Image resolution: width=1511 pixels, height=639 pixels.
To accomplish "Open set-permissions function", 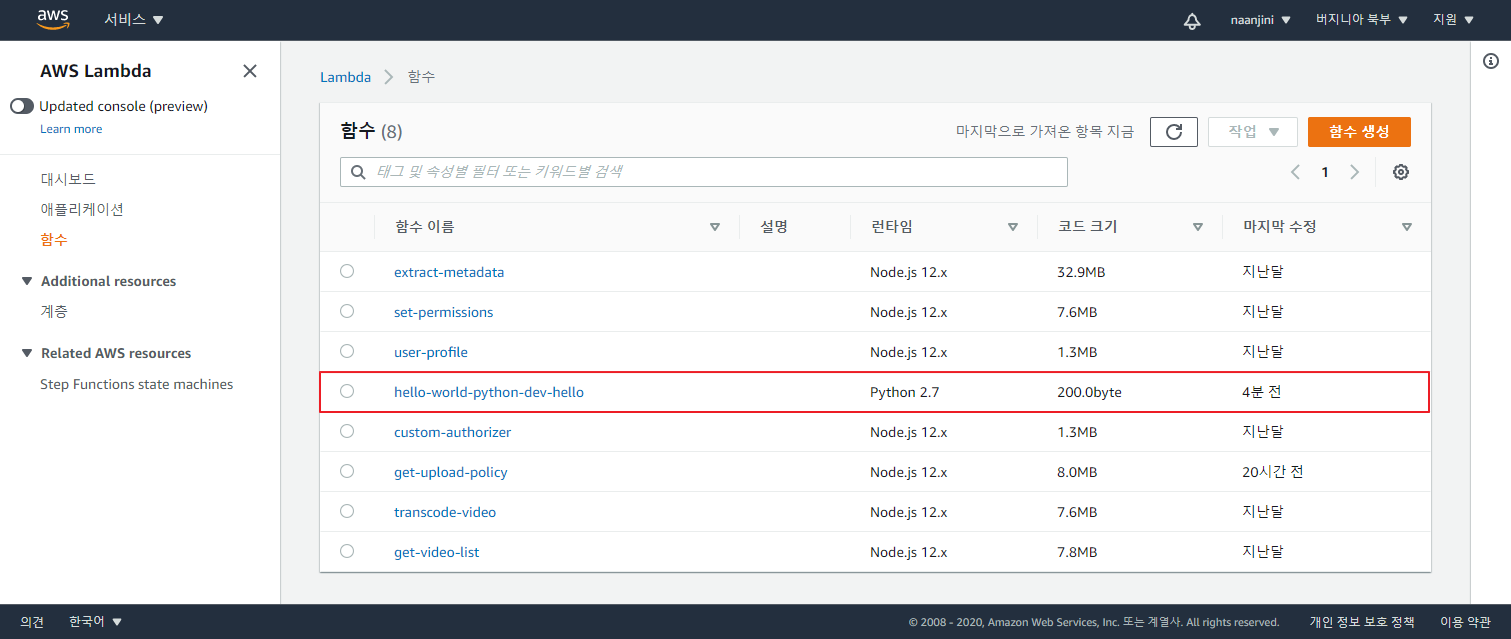I will click(x=444, y=312).
